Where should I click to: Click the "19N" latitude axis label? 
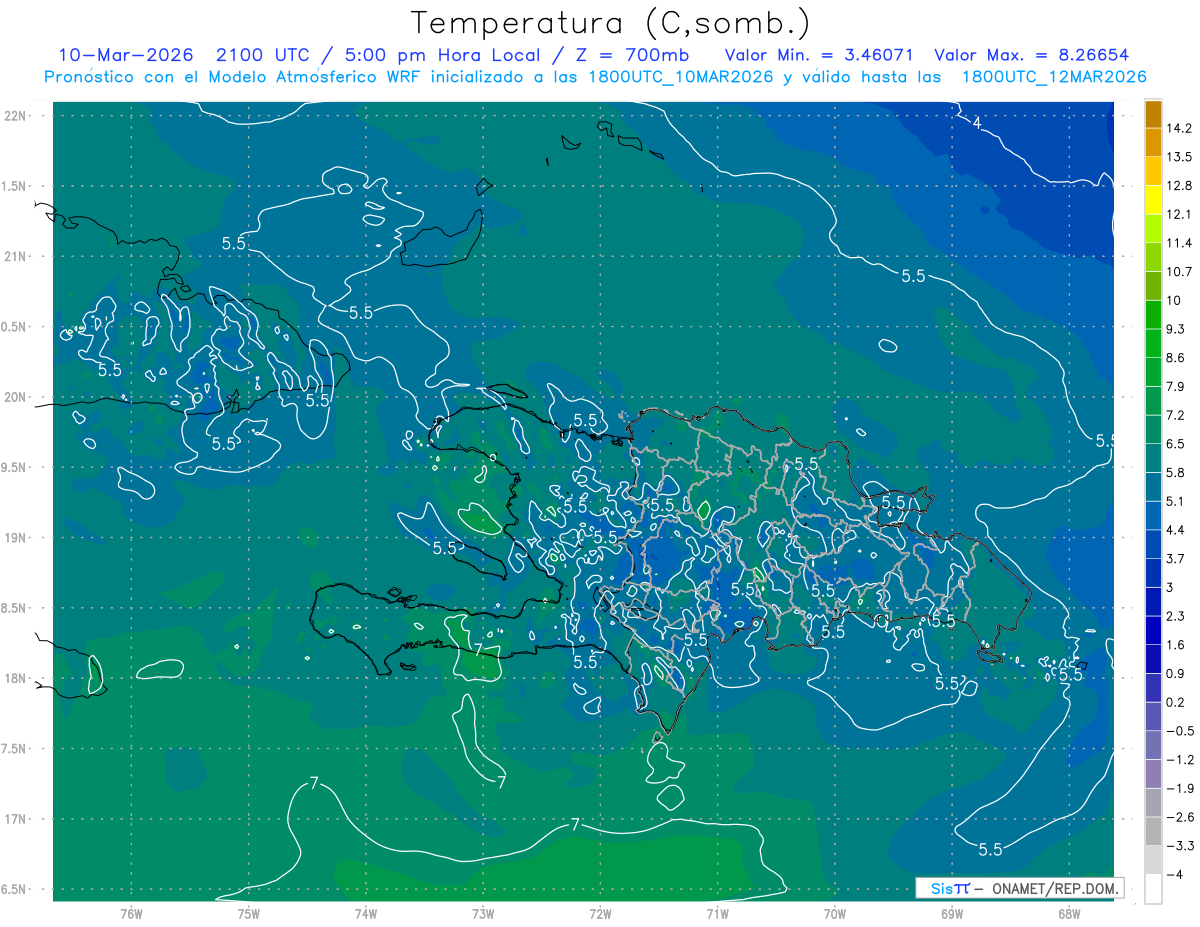15,538
